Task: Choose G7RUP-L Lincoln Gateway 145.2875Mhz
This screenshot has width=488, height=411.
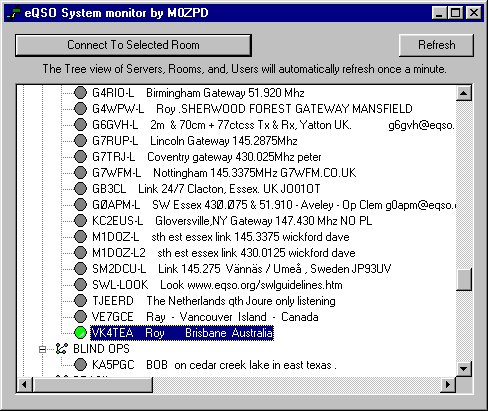Action: [195, 140]
